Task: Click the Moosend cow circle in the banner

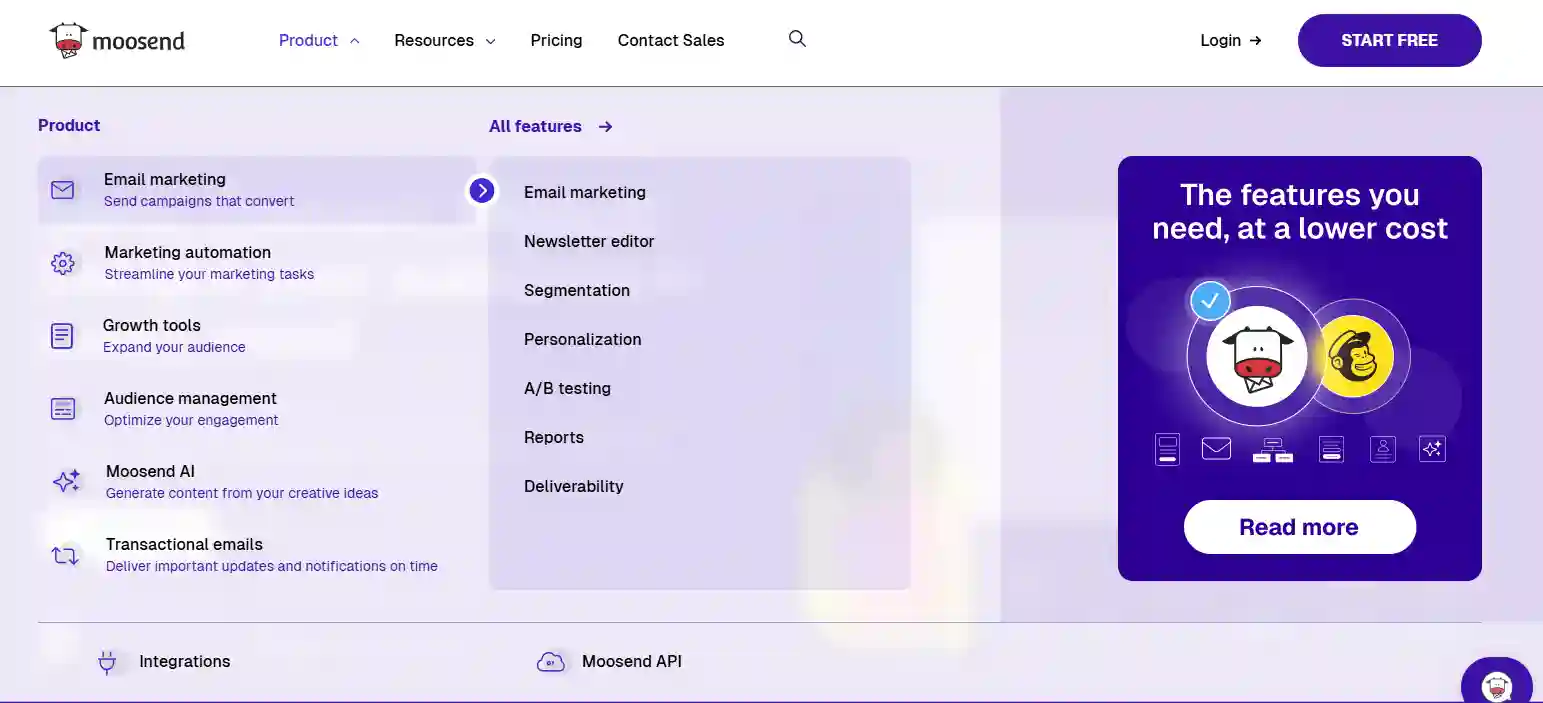Action: click(1257, 356)
